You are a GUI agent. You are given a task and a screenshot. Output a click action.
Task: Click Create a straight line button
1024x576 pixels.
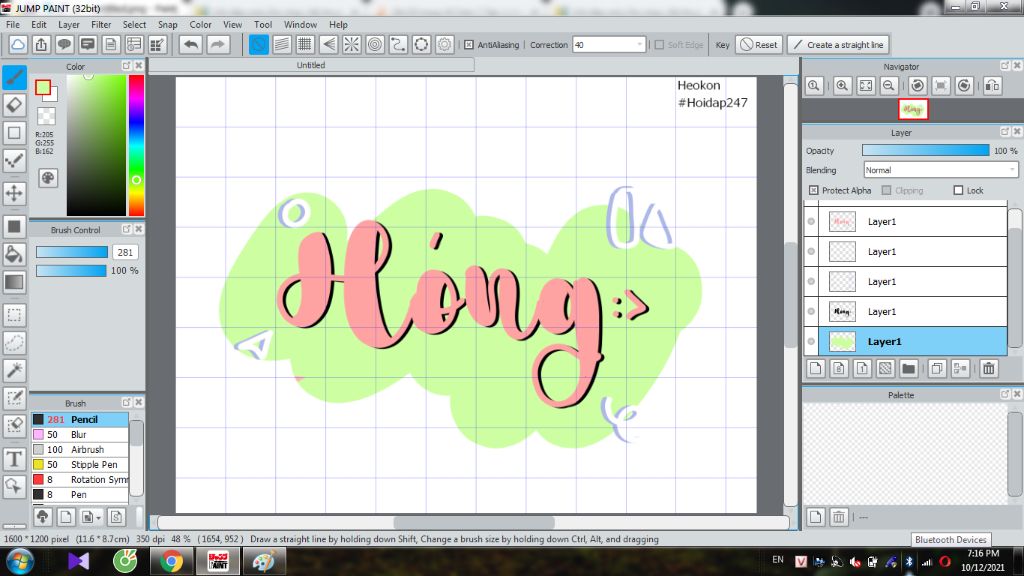[839, 44]
